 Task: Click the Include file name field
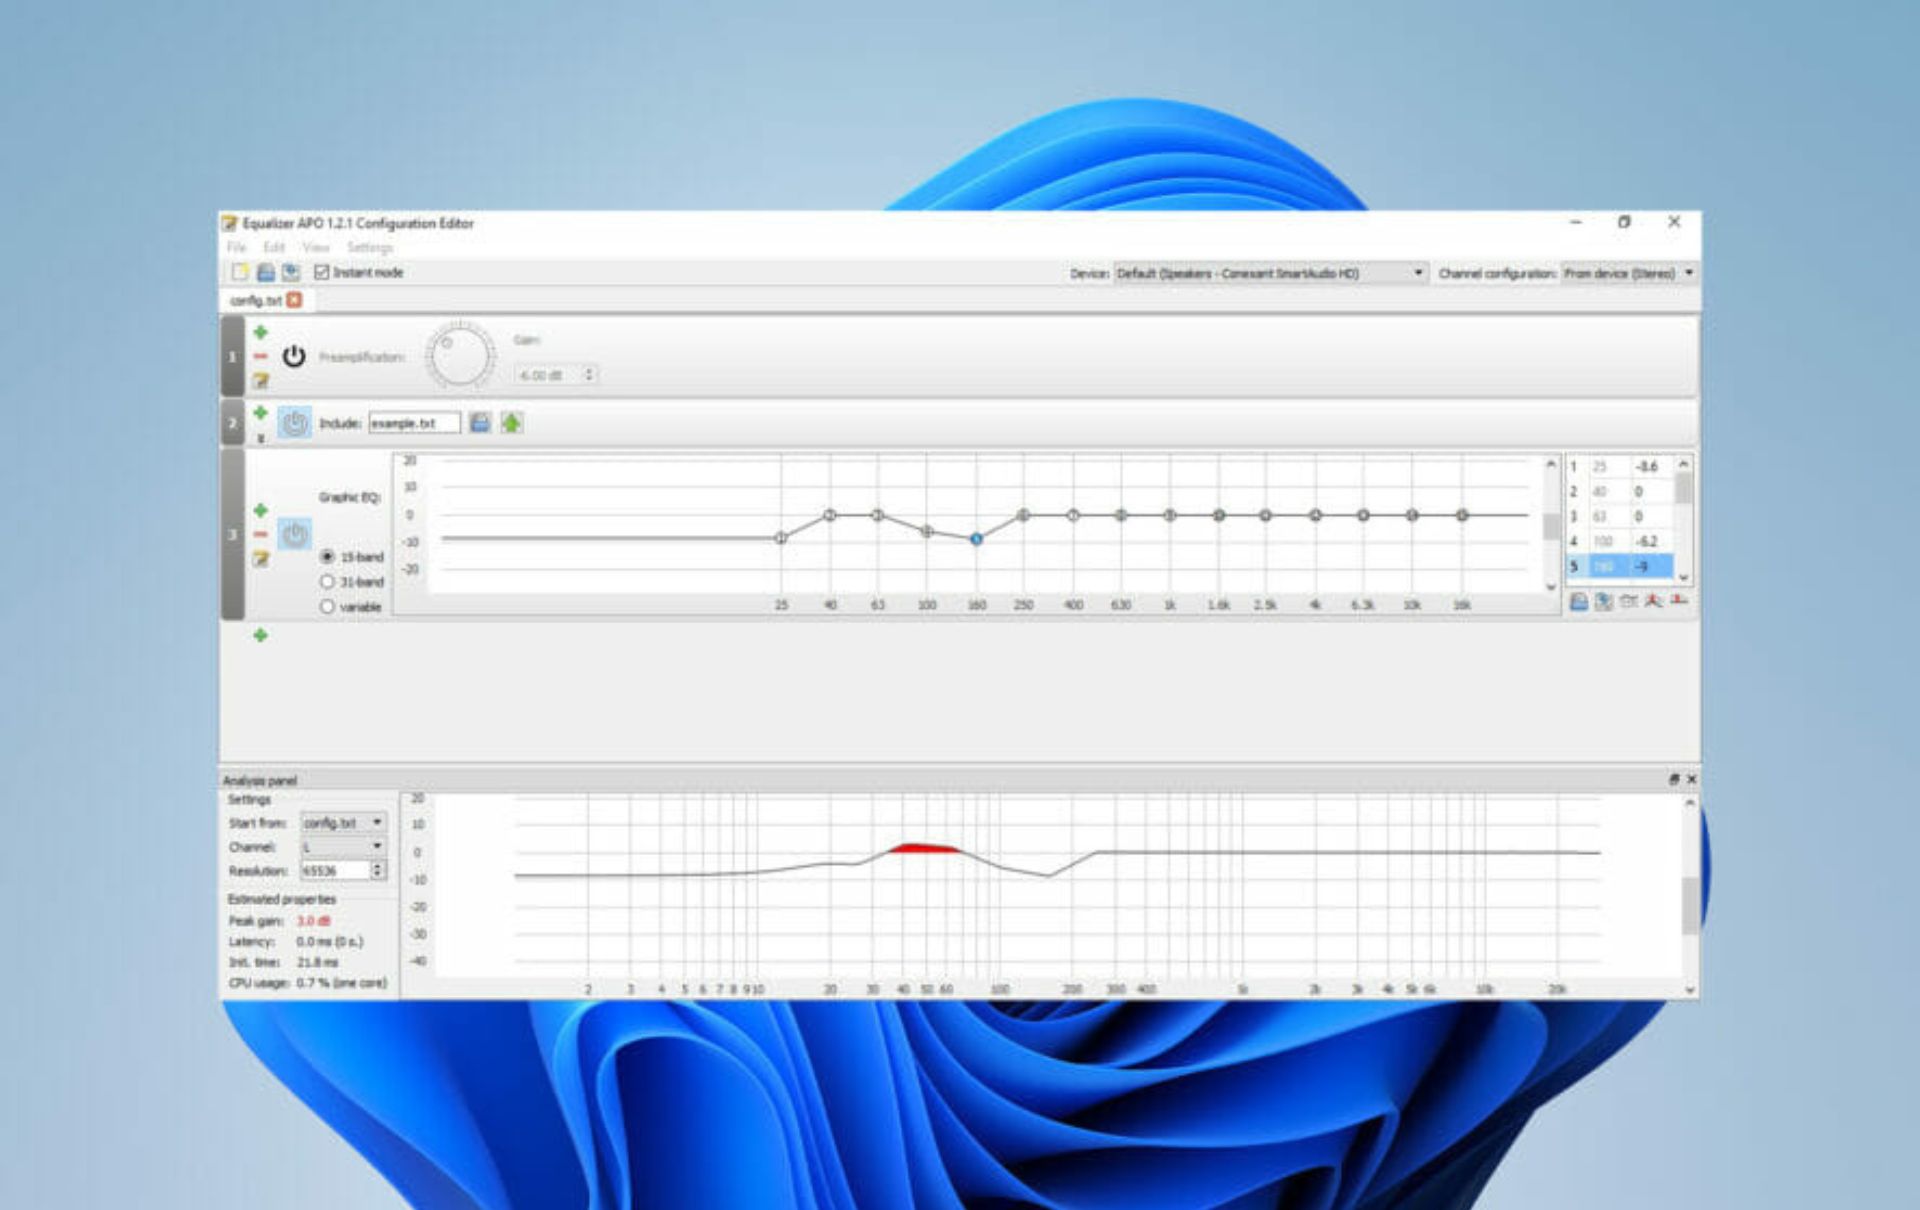[415, 423]
